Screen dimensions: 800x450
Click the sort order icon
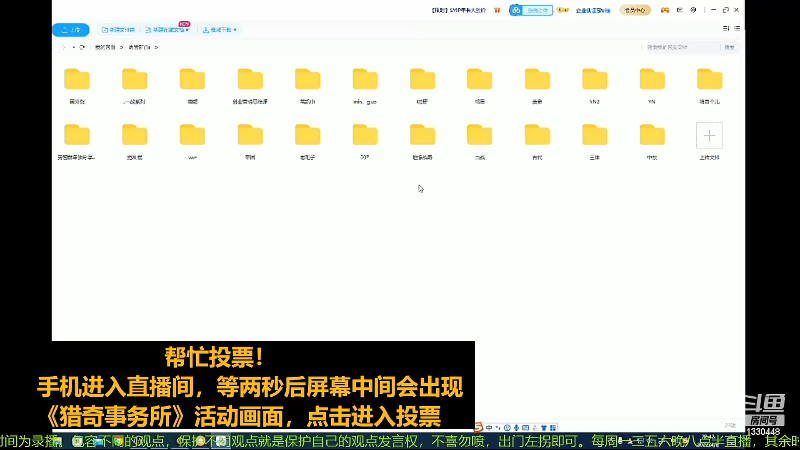(726, 29)
